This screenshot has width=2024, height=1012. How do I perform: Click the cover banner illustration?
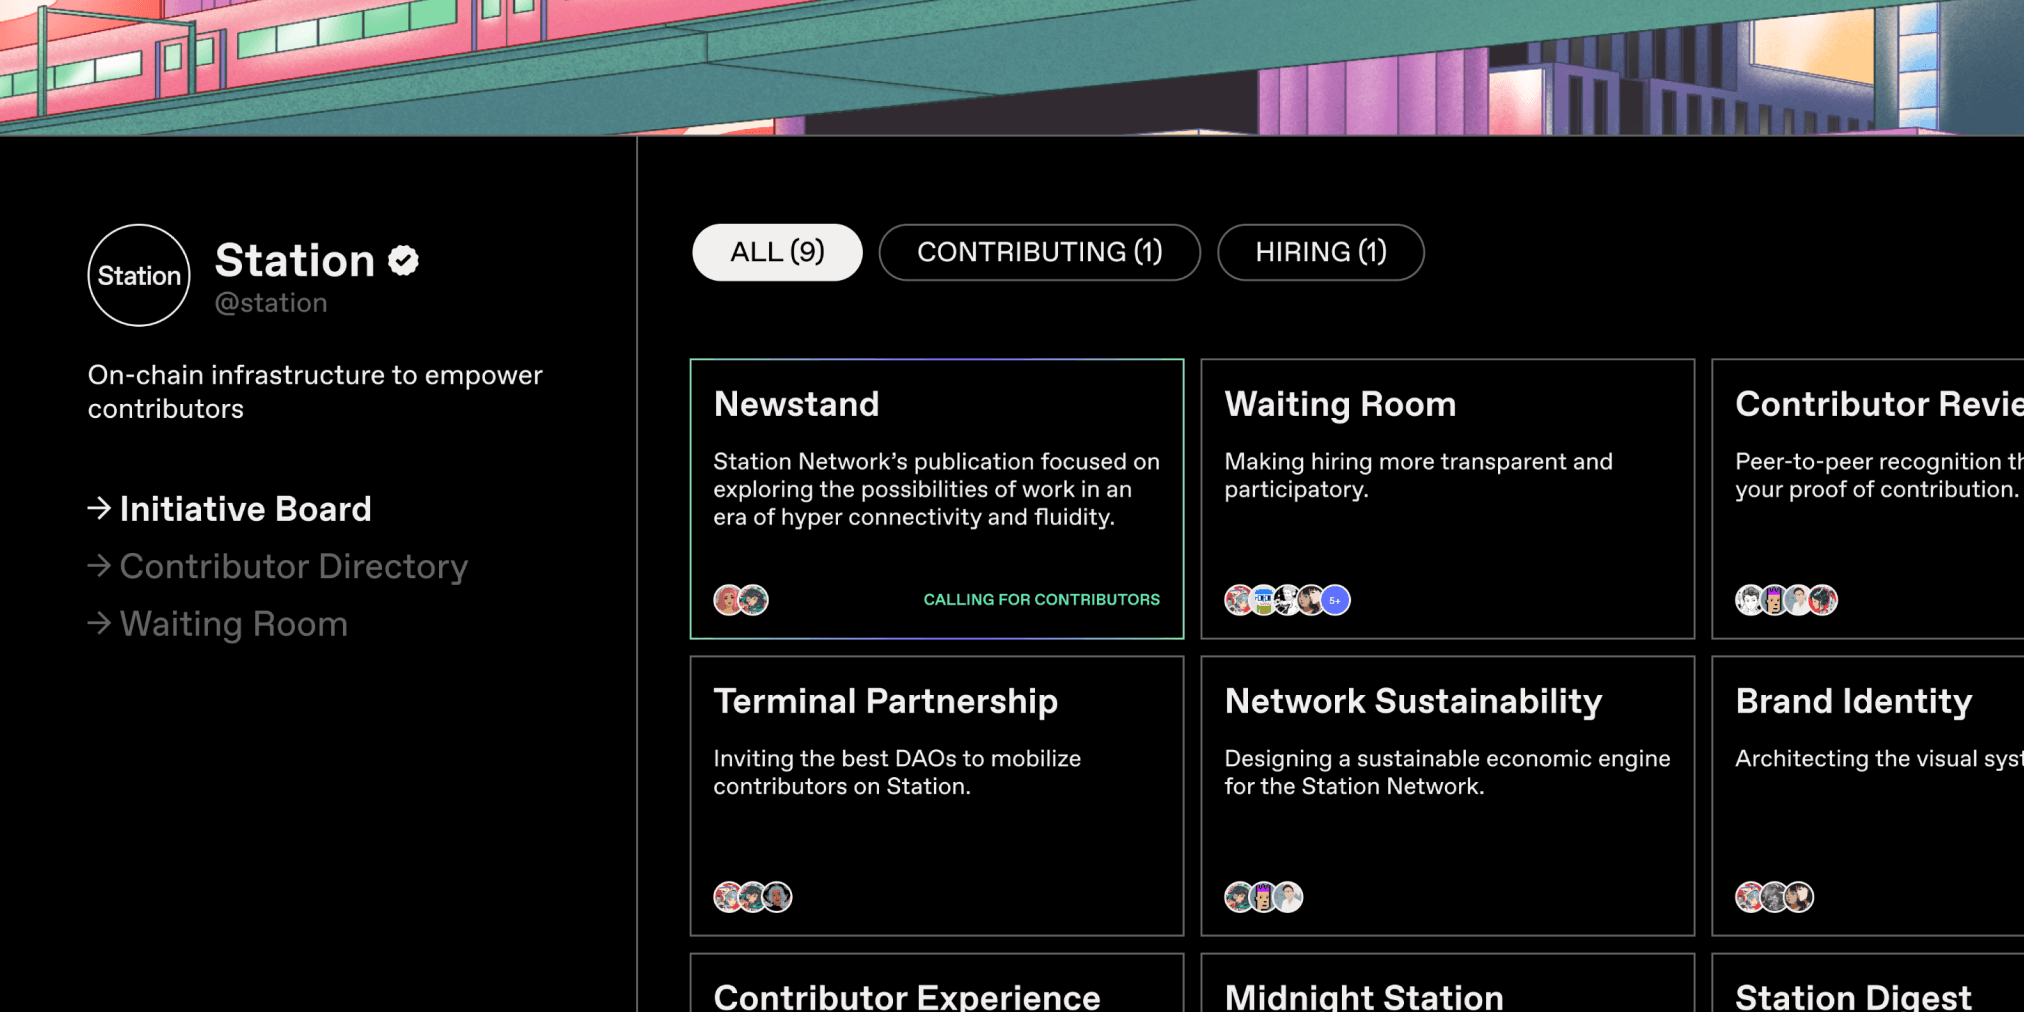1012,67
